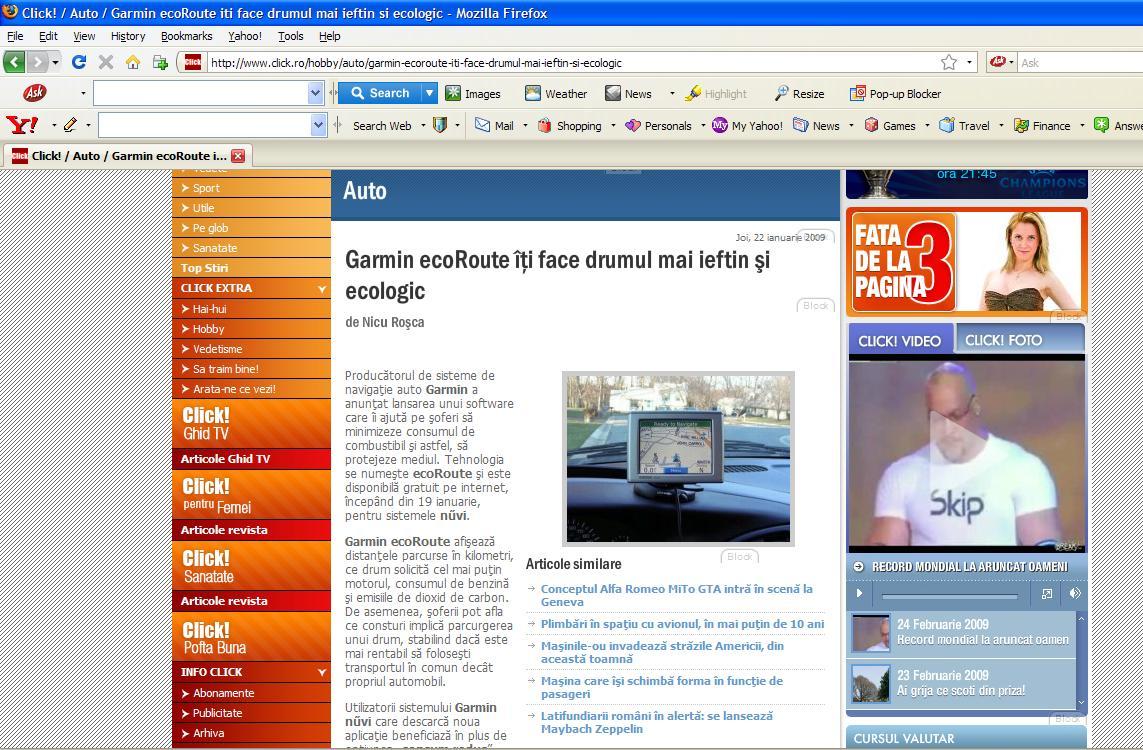The height and width of the screenshot is (750, 1143).
Task: Click the Yahoo toolbar shield icon
Action: 440,125
